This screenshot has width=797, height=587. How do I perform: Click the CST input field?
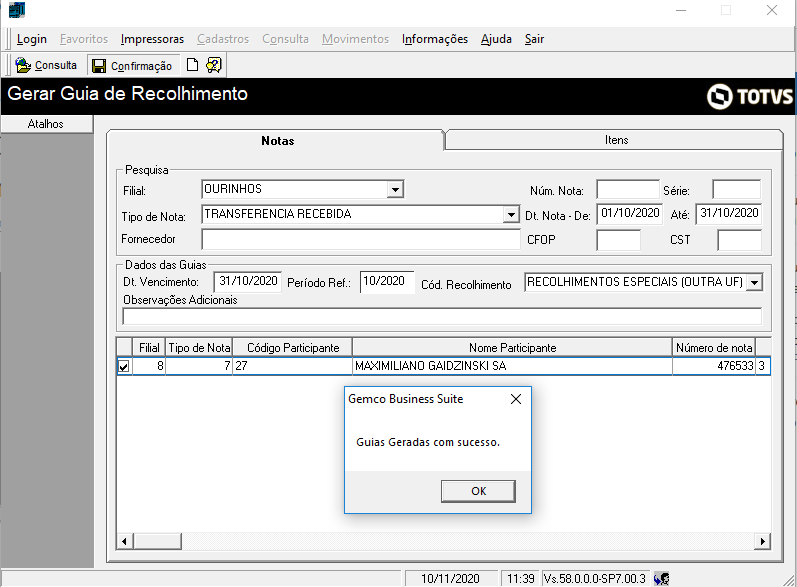739,240
